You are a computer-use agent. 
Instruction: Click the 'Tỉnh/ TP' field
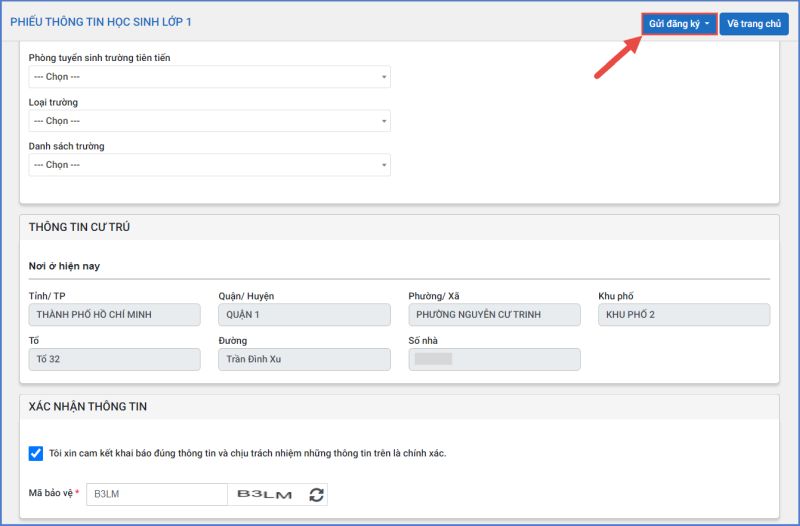click(114, 315)
